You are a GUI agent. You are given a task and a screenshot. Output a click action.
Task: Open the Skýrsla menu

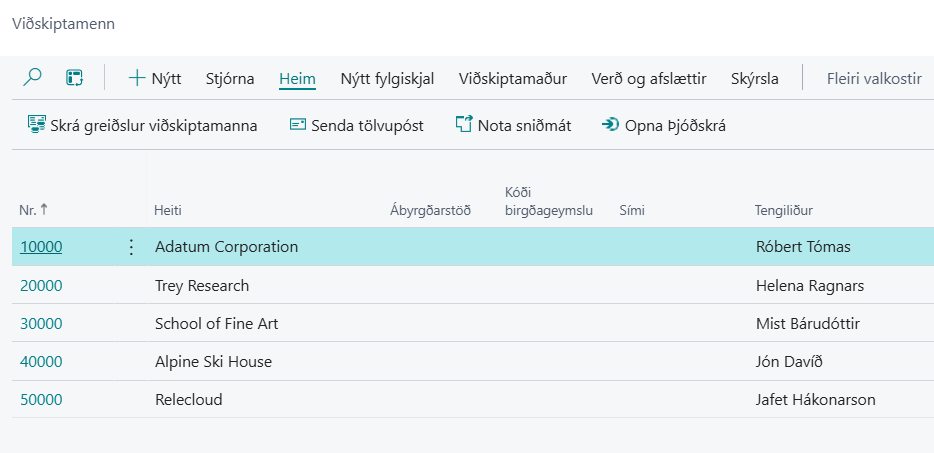click(754, 78)
